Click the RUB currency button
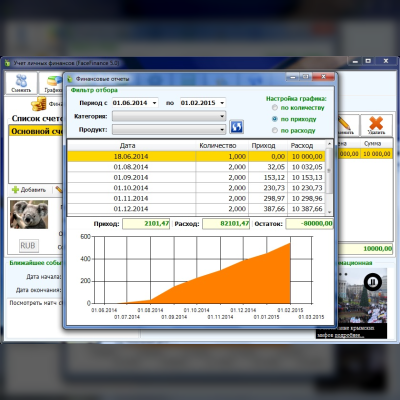Viewport: 400px width, 400px height. click(28, 246)
